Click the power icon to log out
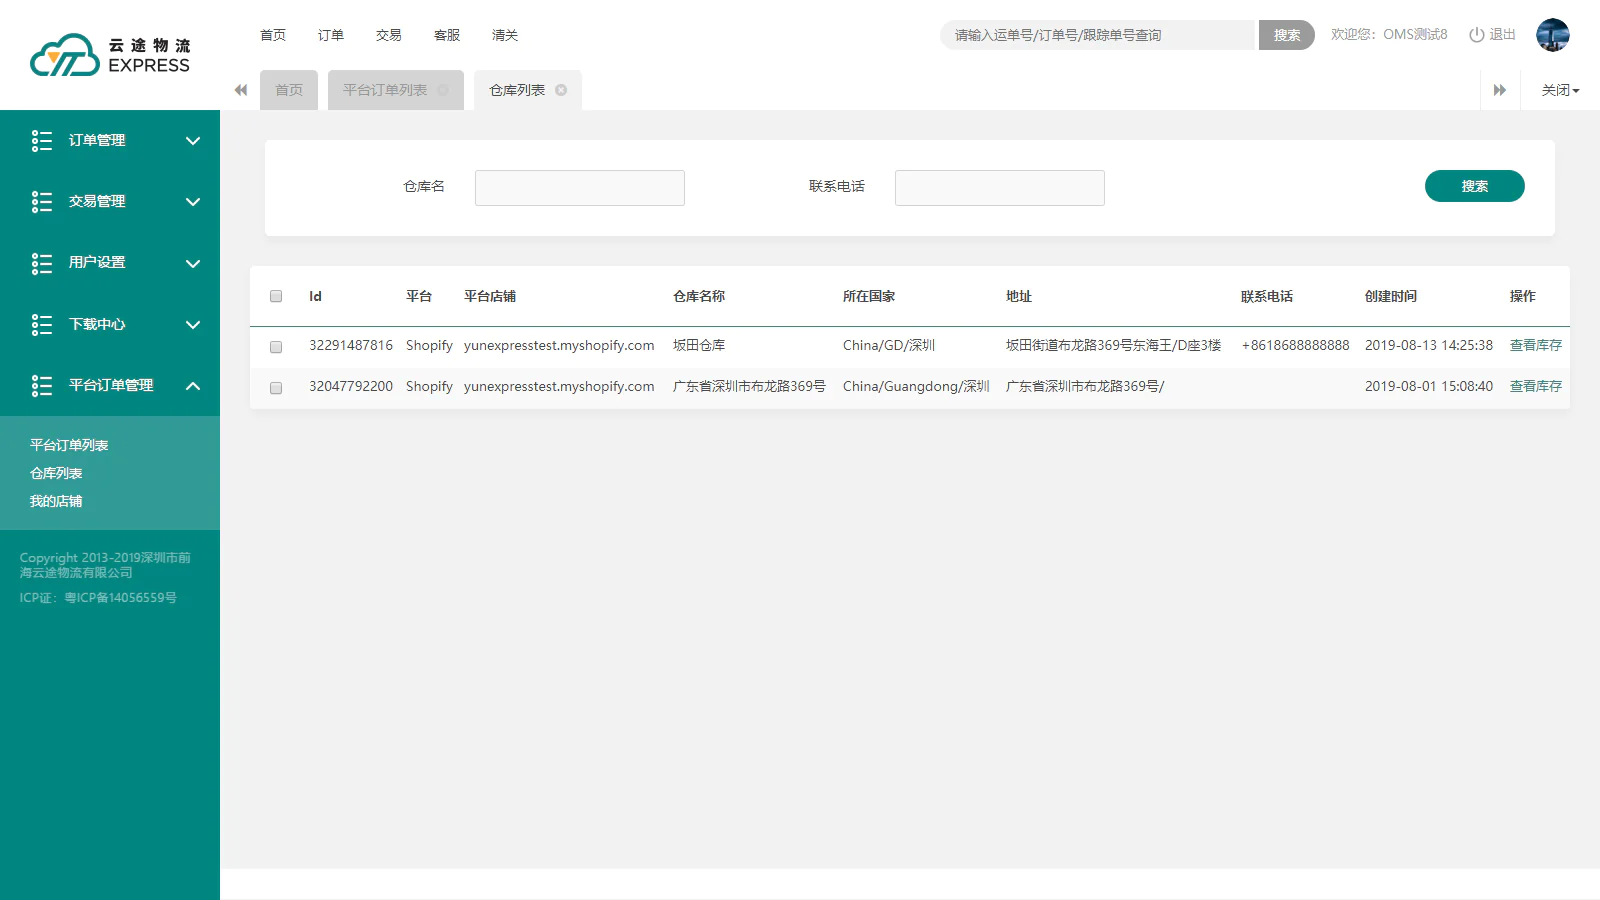The width and height of the screenshot is (1600, 900). 1476,35
